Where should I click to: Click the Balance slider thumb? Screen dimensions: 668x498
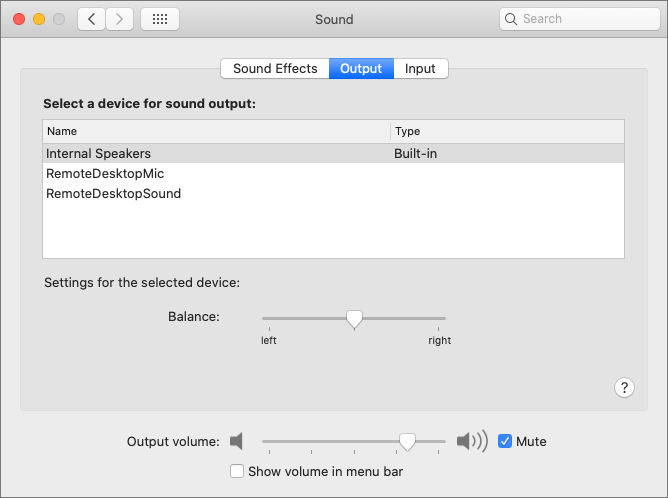[x=353, y=318]
